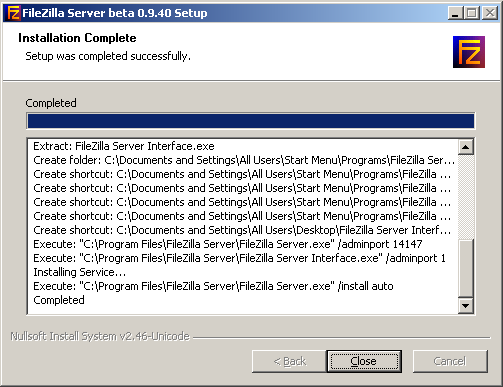503x387 pixels.
Task: Click the greyed-out Cancel button
Action: pyautogui.click(x=450, y=361)
